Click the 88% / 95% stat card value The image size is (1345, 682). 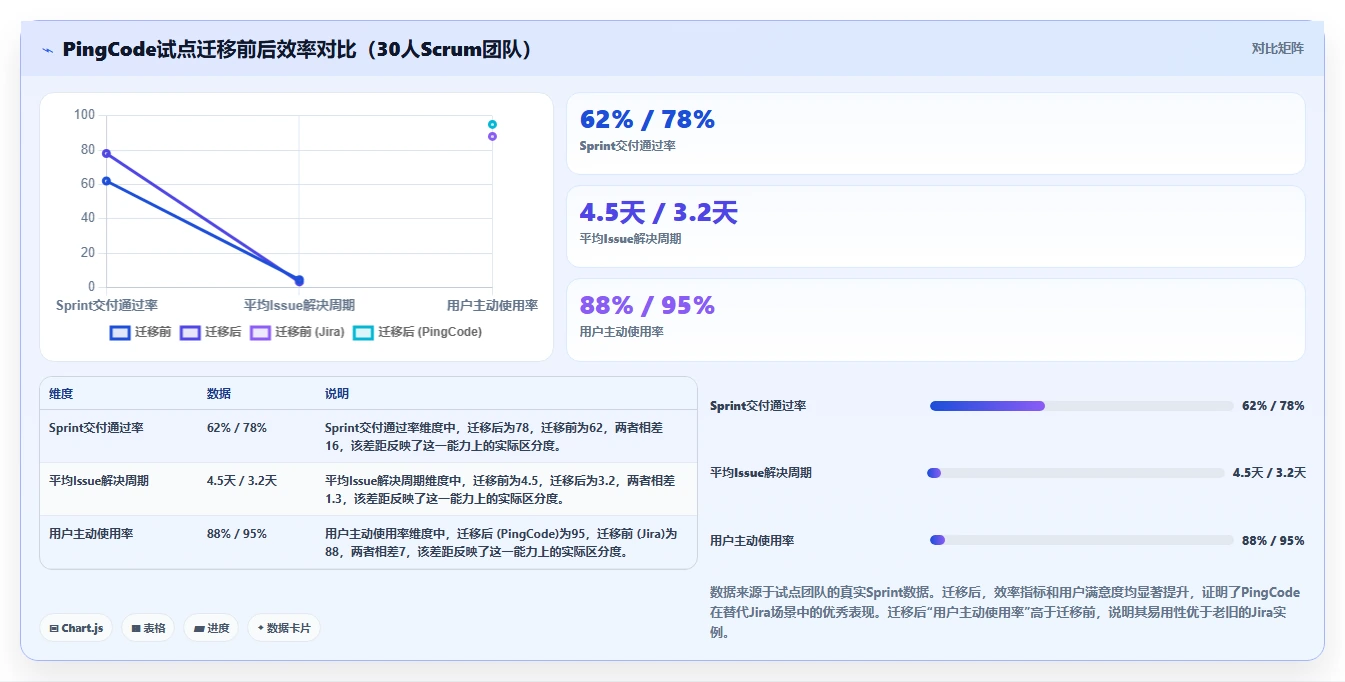coord(647,305)
